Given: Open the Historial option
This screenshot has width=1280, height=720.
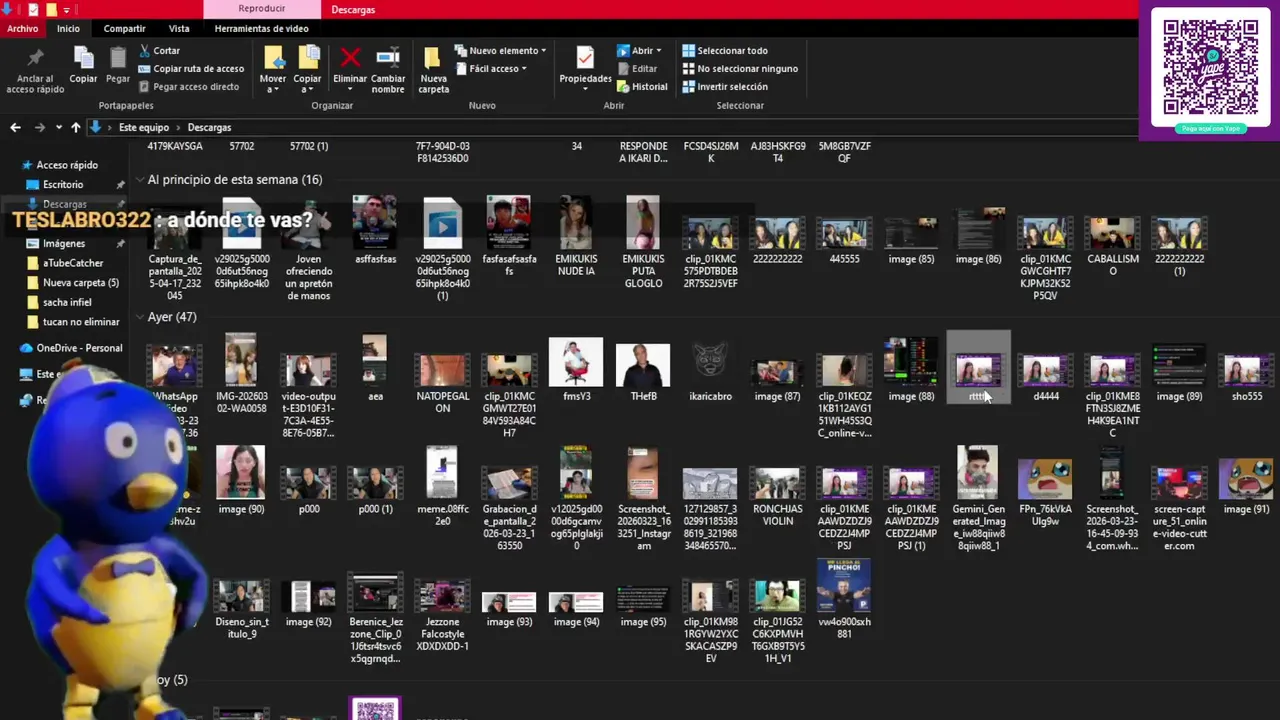Looking at the screenshot, I should click(x=642, y=86).
